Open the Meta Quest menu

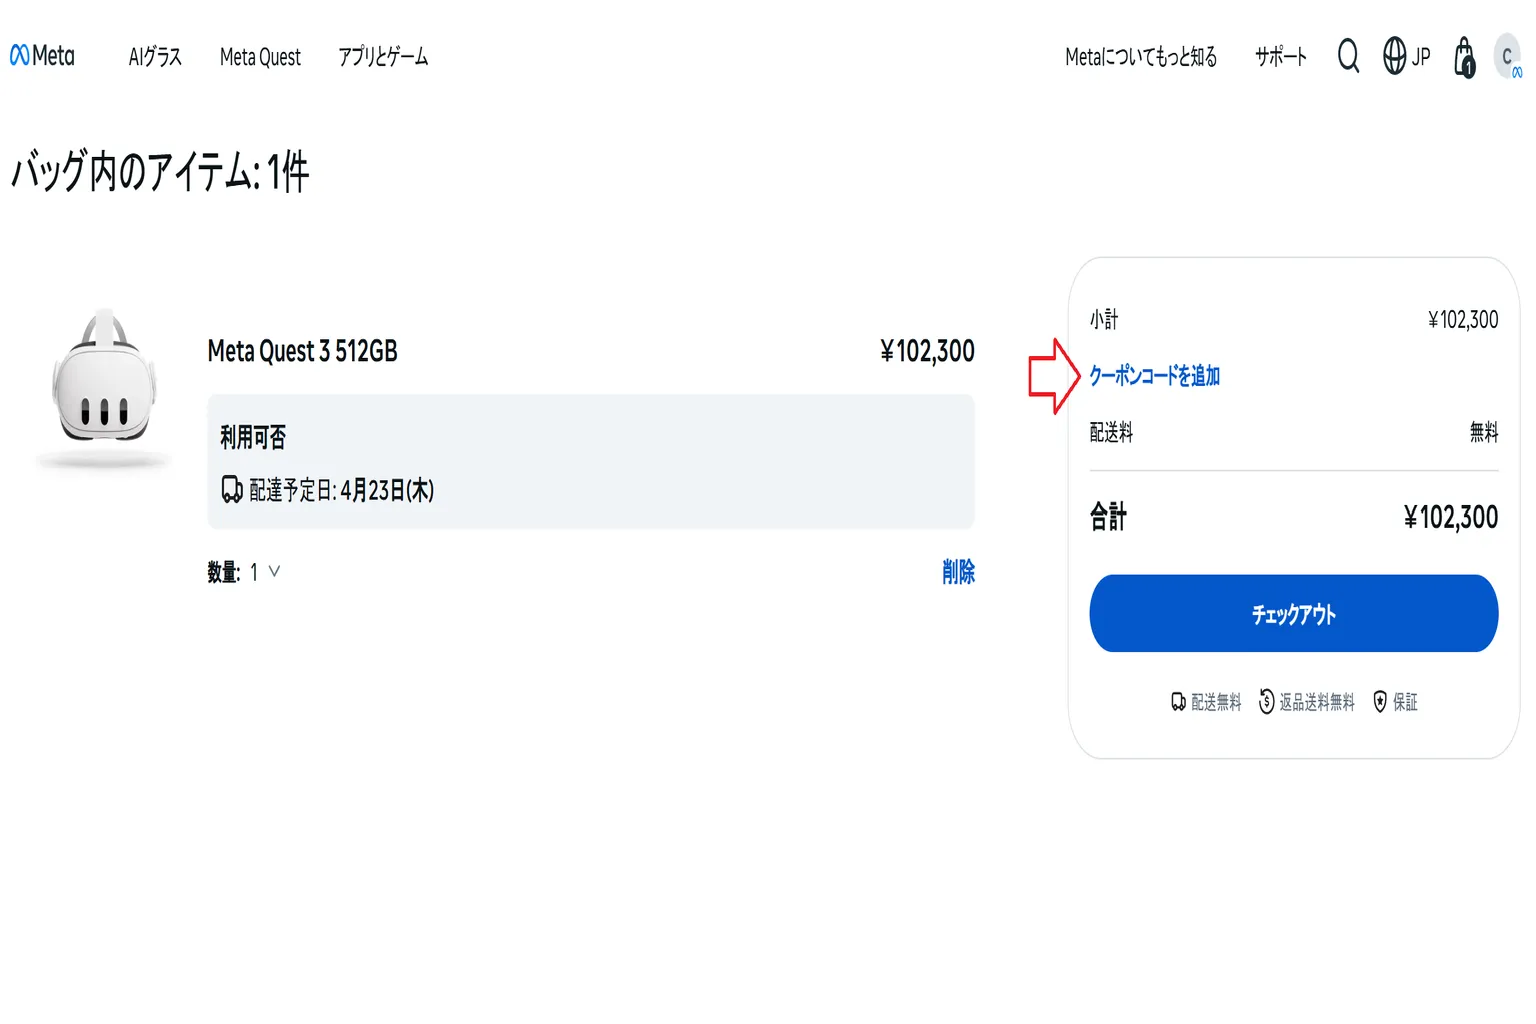pos(260,57)
